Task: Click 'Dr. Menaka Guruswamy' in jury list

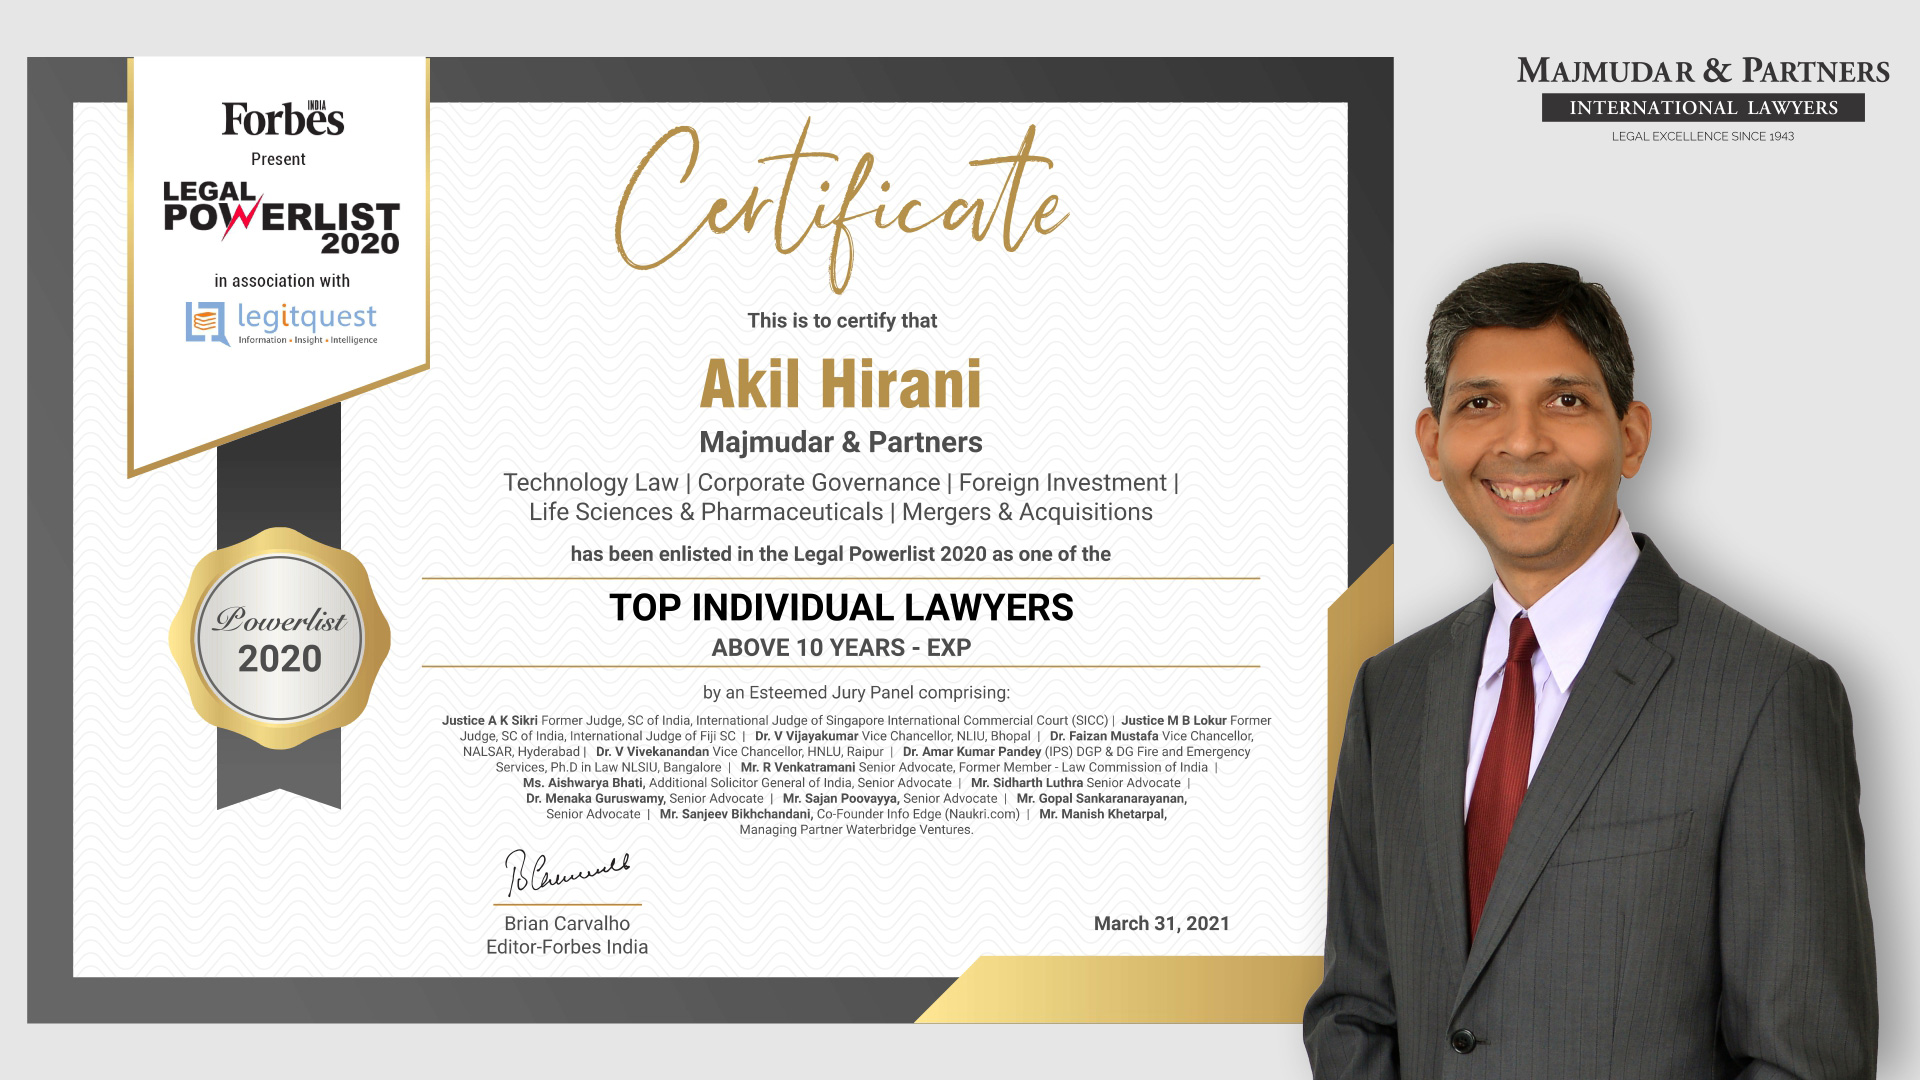Action: point(596,799)
